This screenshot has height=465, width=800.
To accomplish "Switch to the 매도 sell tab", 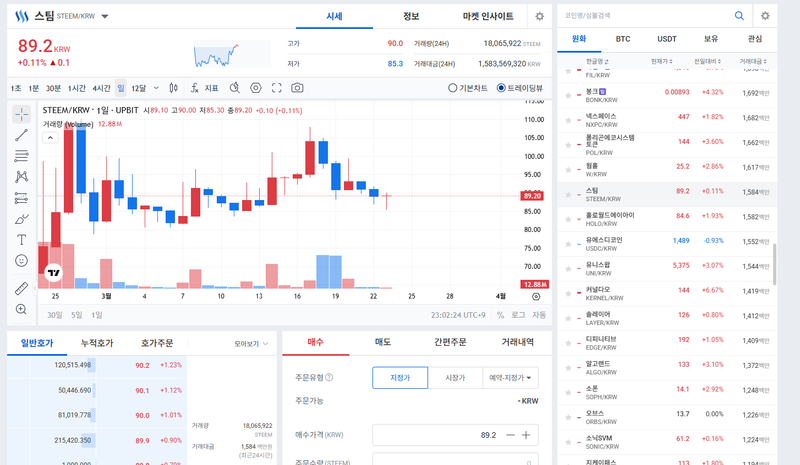I will point(382,342).
